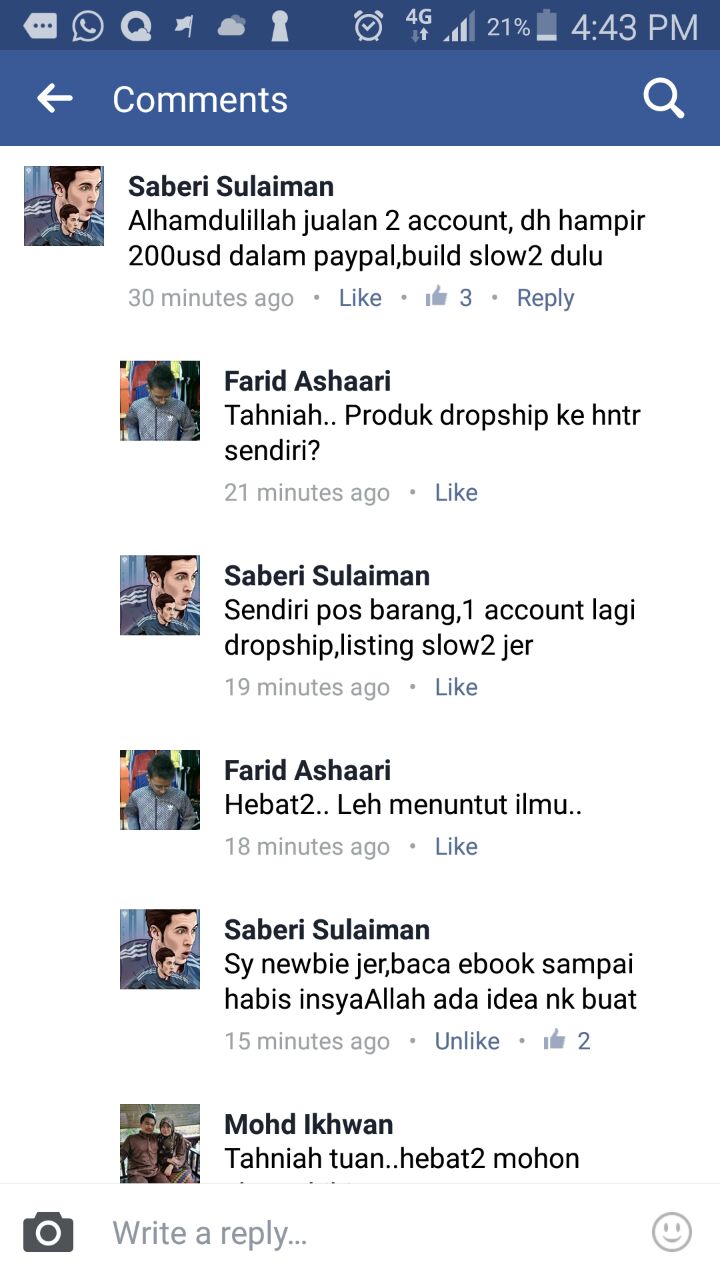Reply to Saberi Sulaiman's top comment
720x1280 pixels.
click(x=545, y=298)
